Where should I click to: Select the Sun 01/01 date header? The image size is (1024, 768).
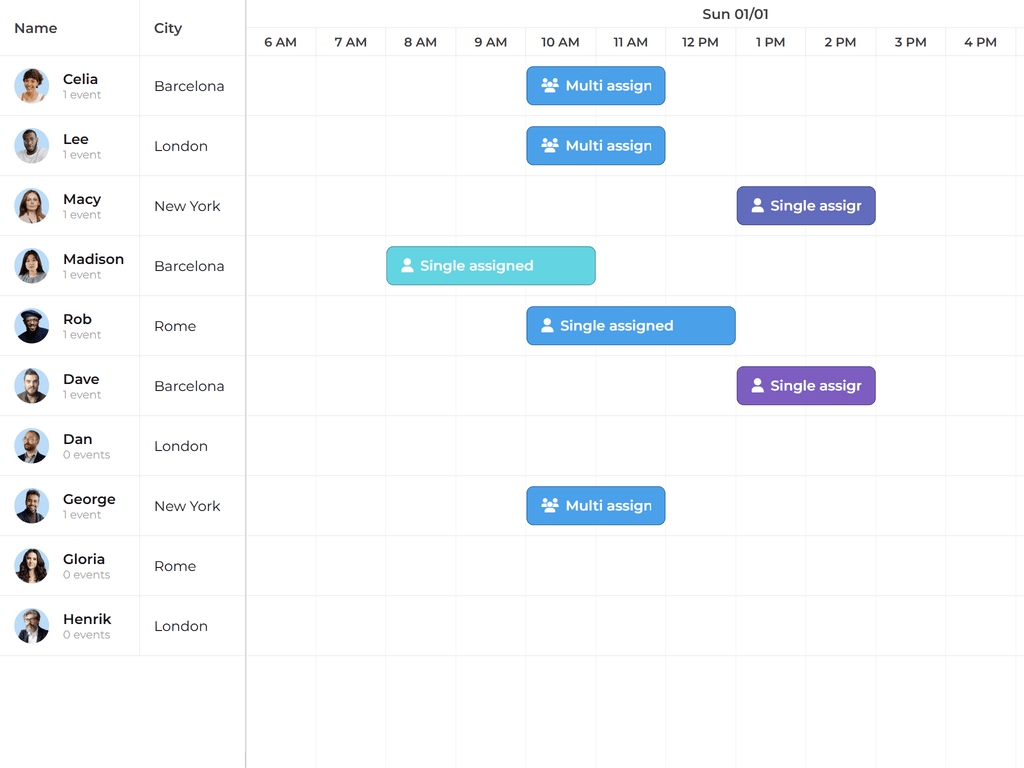coord(735,14)
